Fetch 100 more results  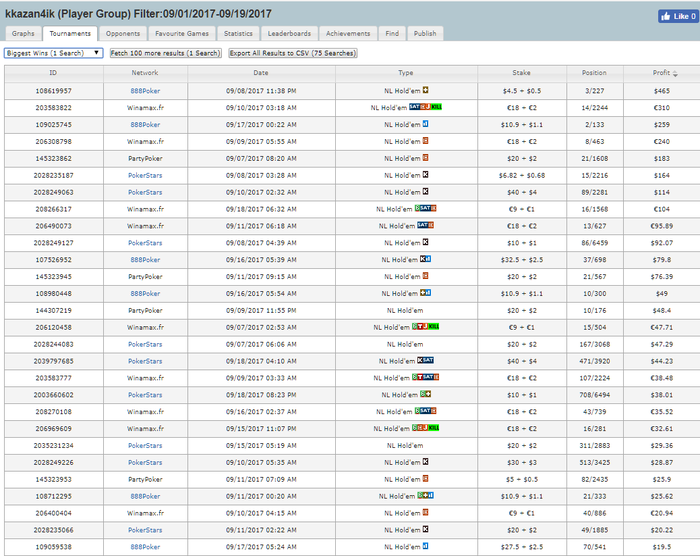[166, 53]
